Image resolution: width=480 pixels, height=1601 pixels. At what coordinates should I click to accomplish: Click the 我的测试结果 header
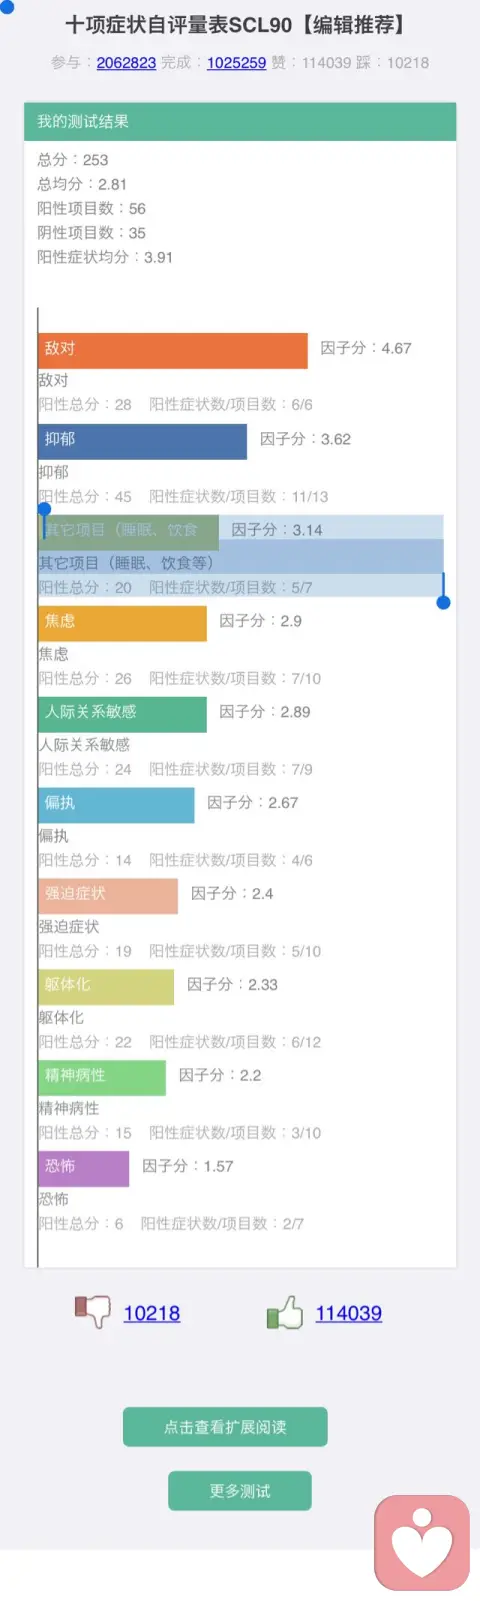coord(240,121)
